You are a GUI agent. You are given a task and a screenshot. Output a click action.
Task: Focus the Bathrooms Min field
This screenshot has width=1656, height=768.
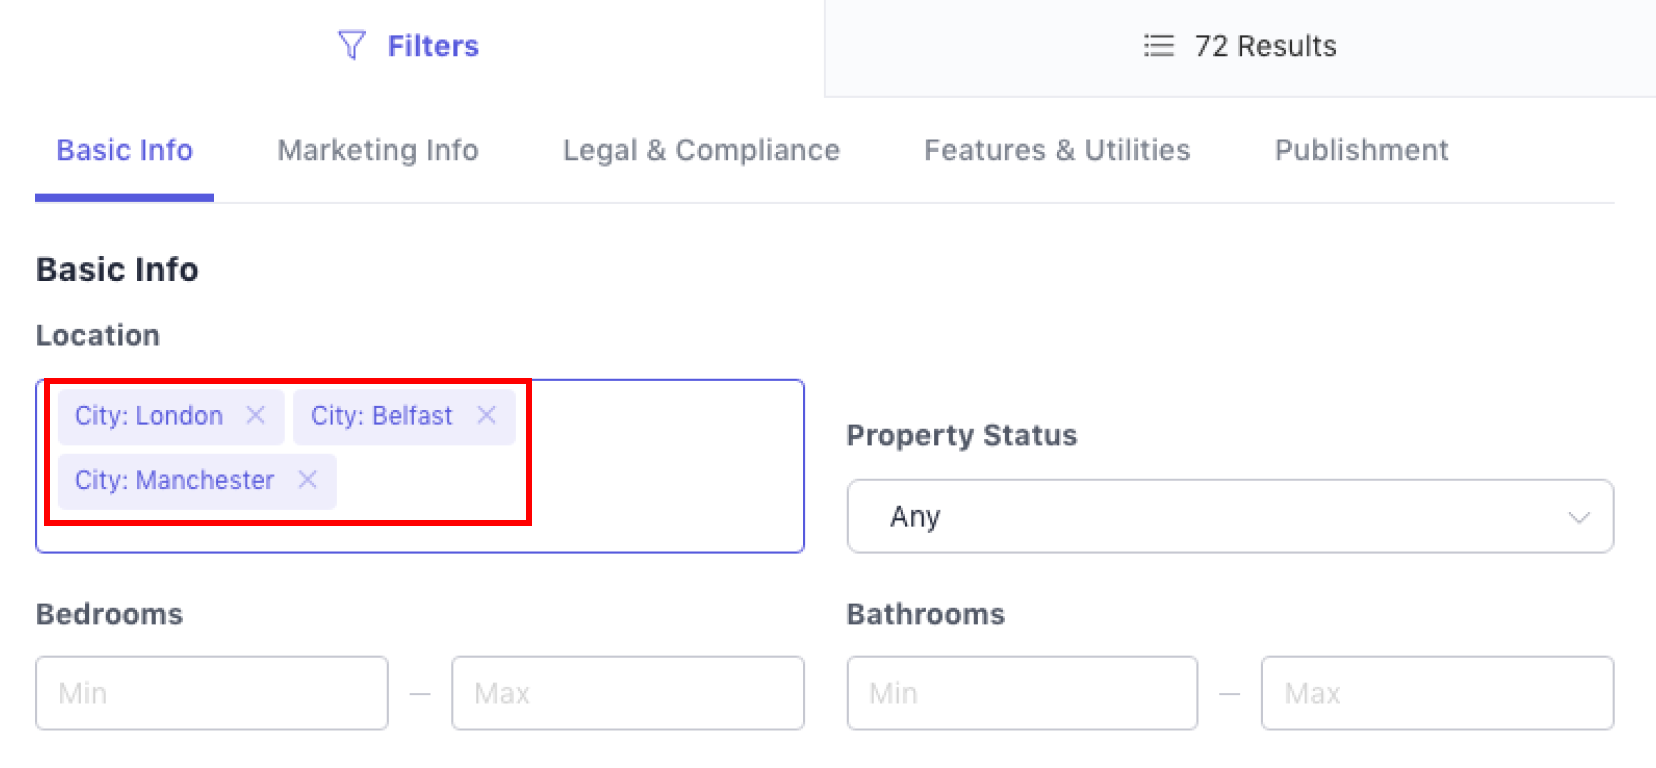(1021, 693)
